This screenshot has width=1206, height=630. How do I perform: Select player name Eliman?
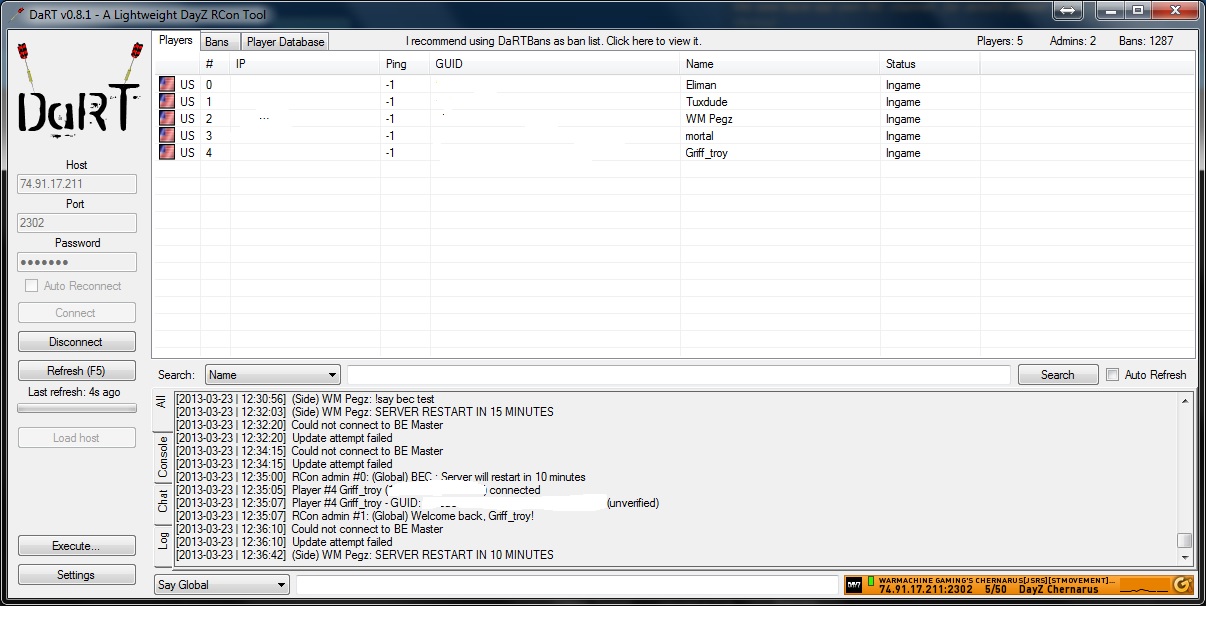(701, 85)
